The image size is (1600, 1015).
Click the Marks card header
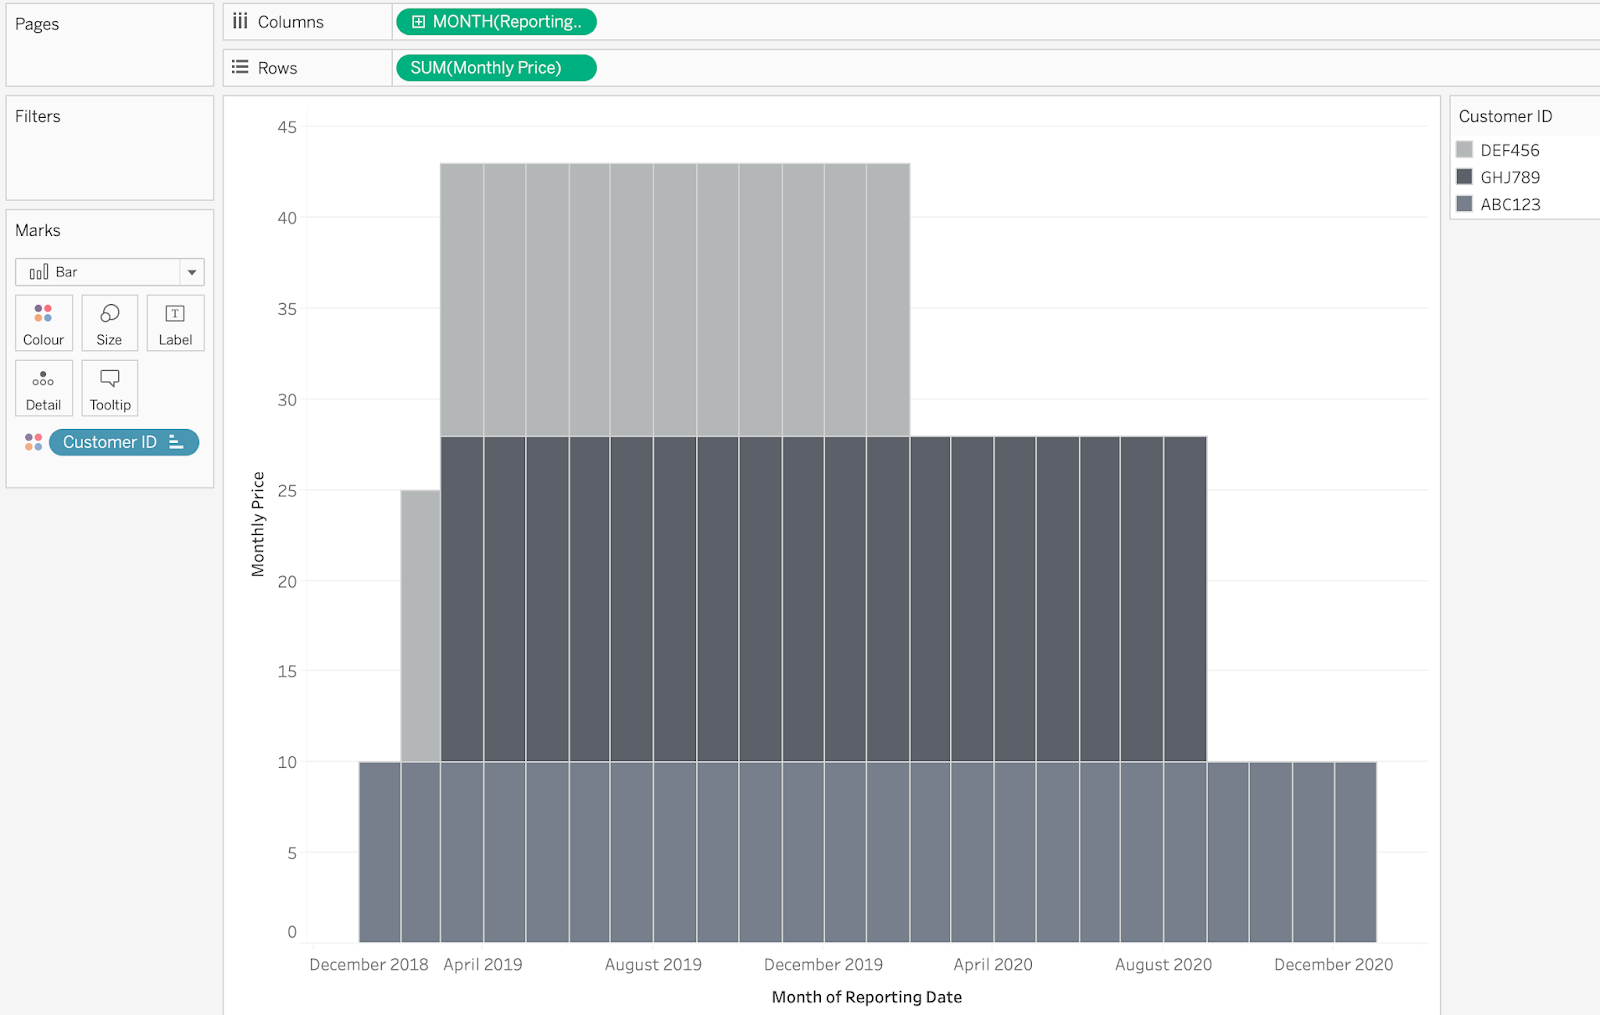pos(37,230)
